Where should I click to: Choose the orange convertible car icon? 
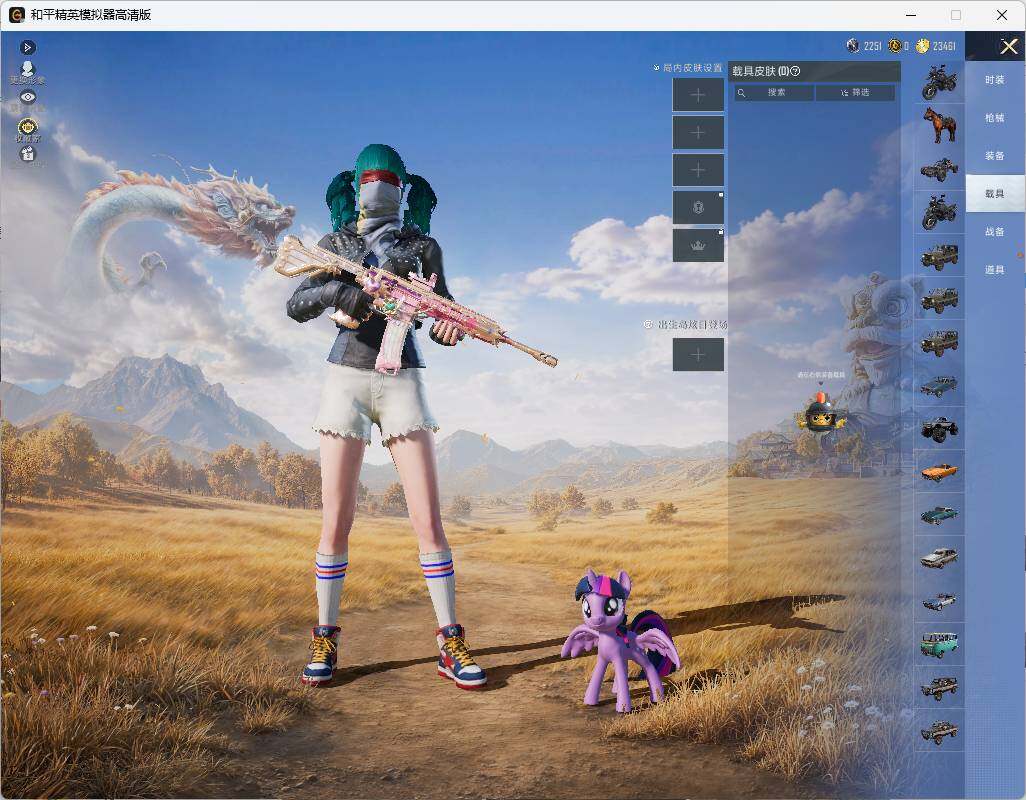(x=940, y=472)
